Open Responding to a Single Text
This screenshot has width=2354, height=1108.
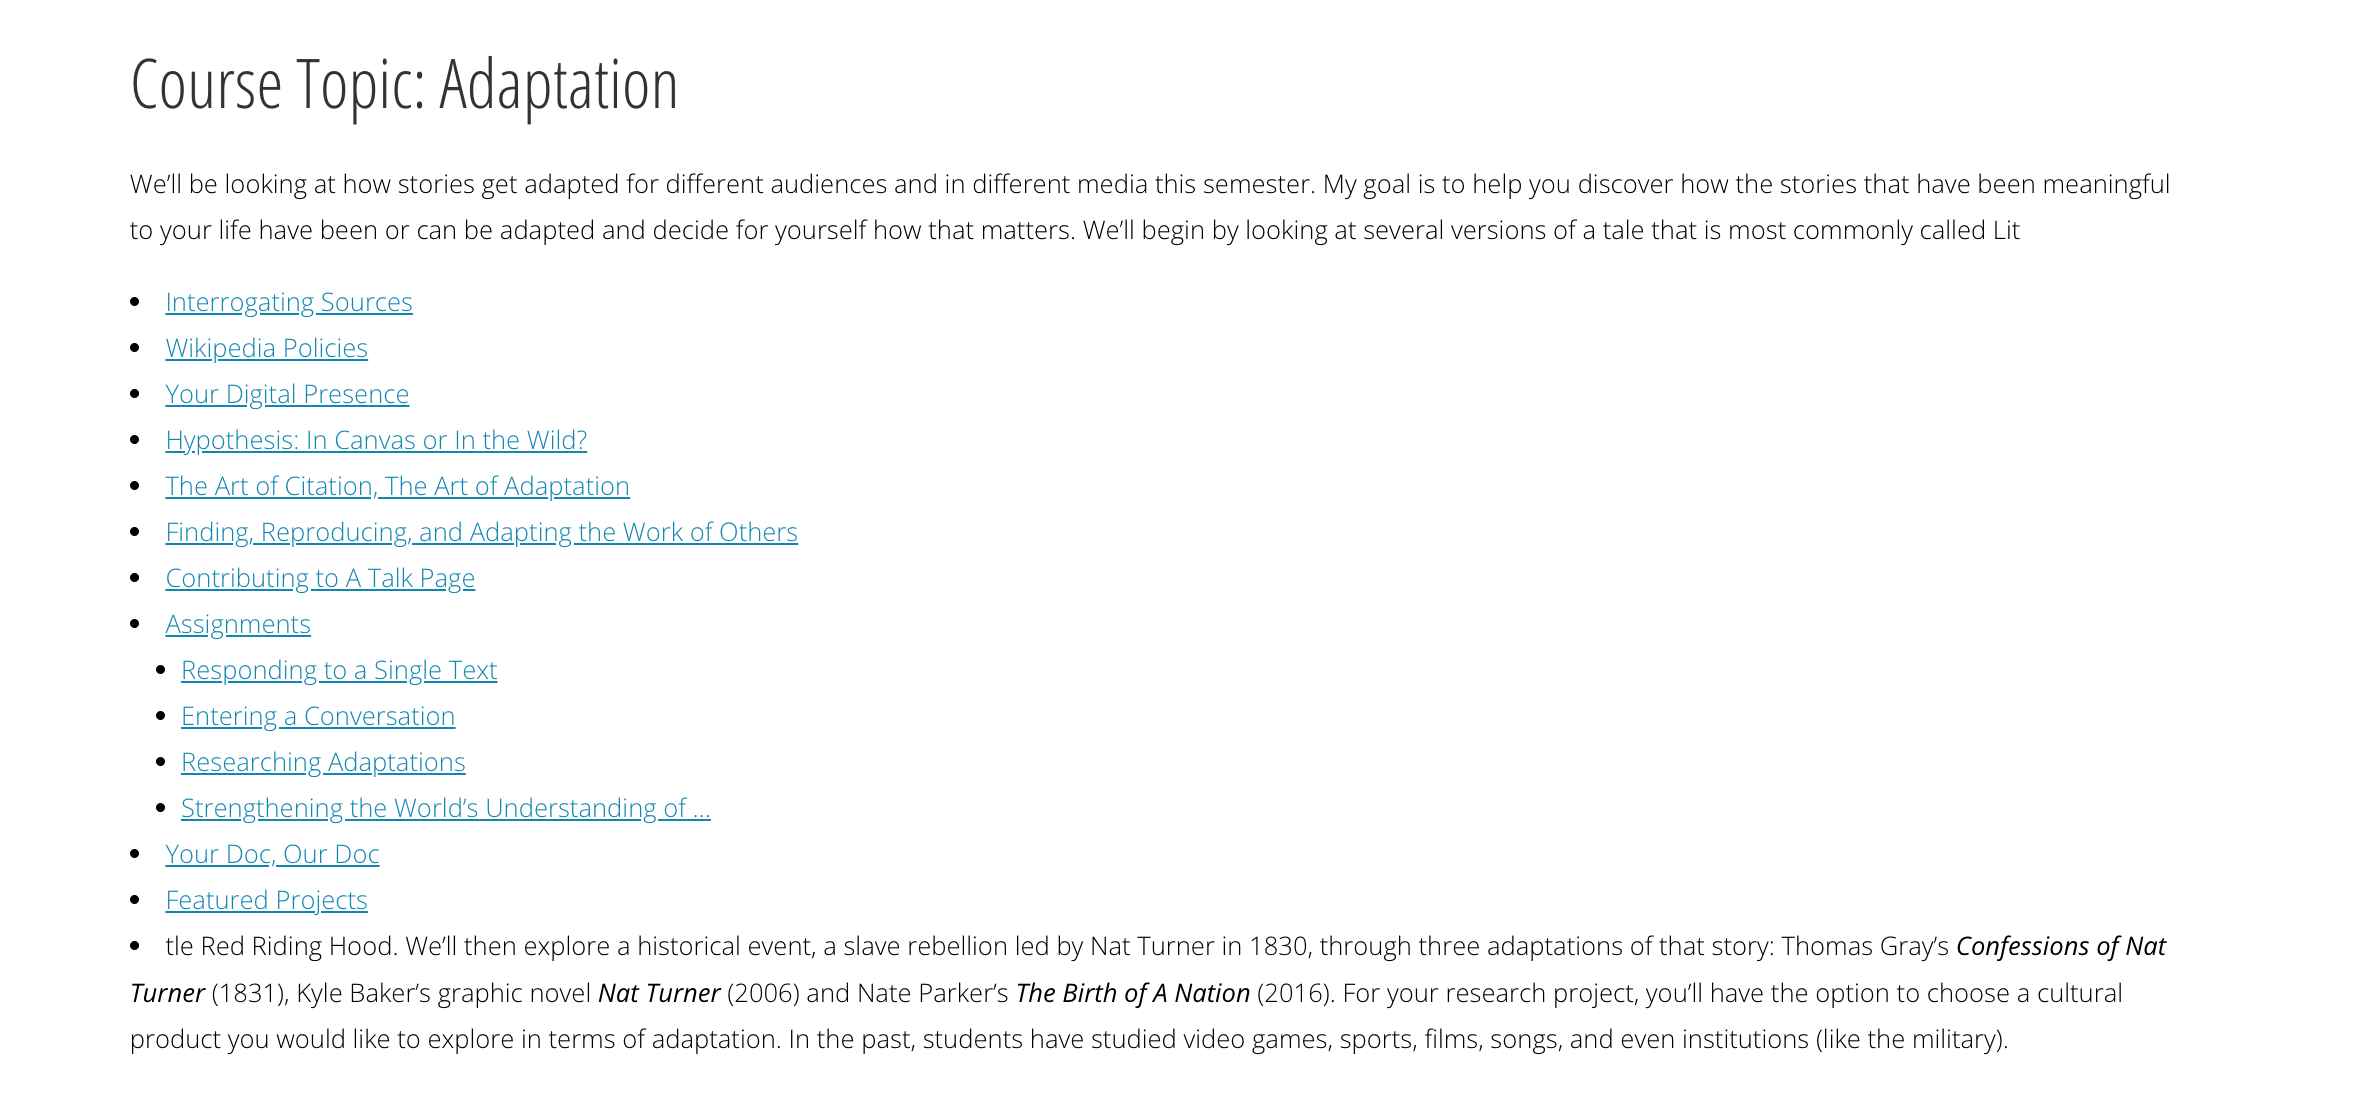tap(338, 669)
